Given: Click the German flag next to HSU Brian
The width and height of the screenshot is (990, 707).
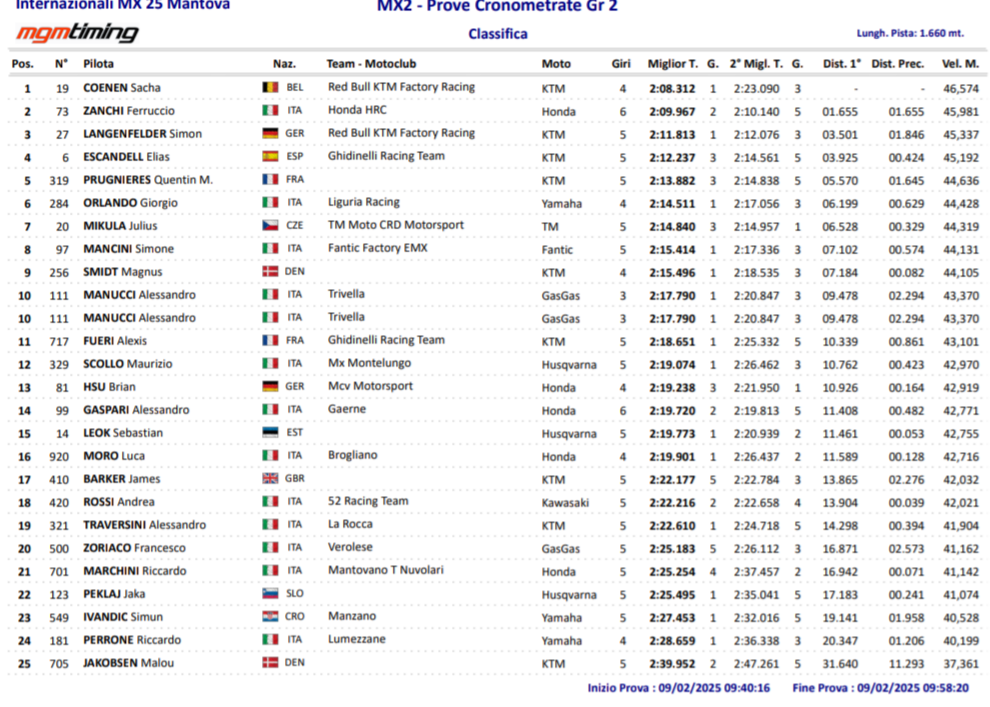Looking at the screenshot, I should [x=269, y=387].
